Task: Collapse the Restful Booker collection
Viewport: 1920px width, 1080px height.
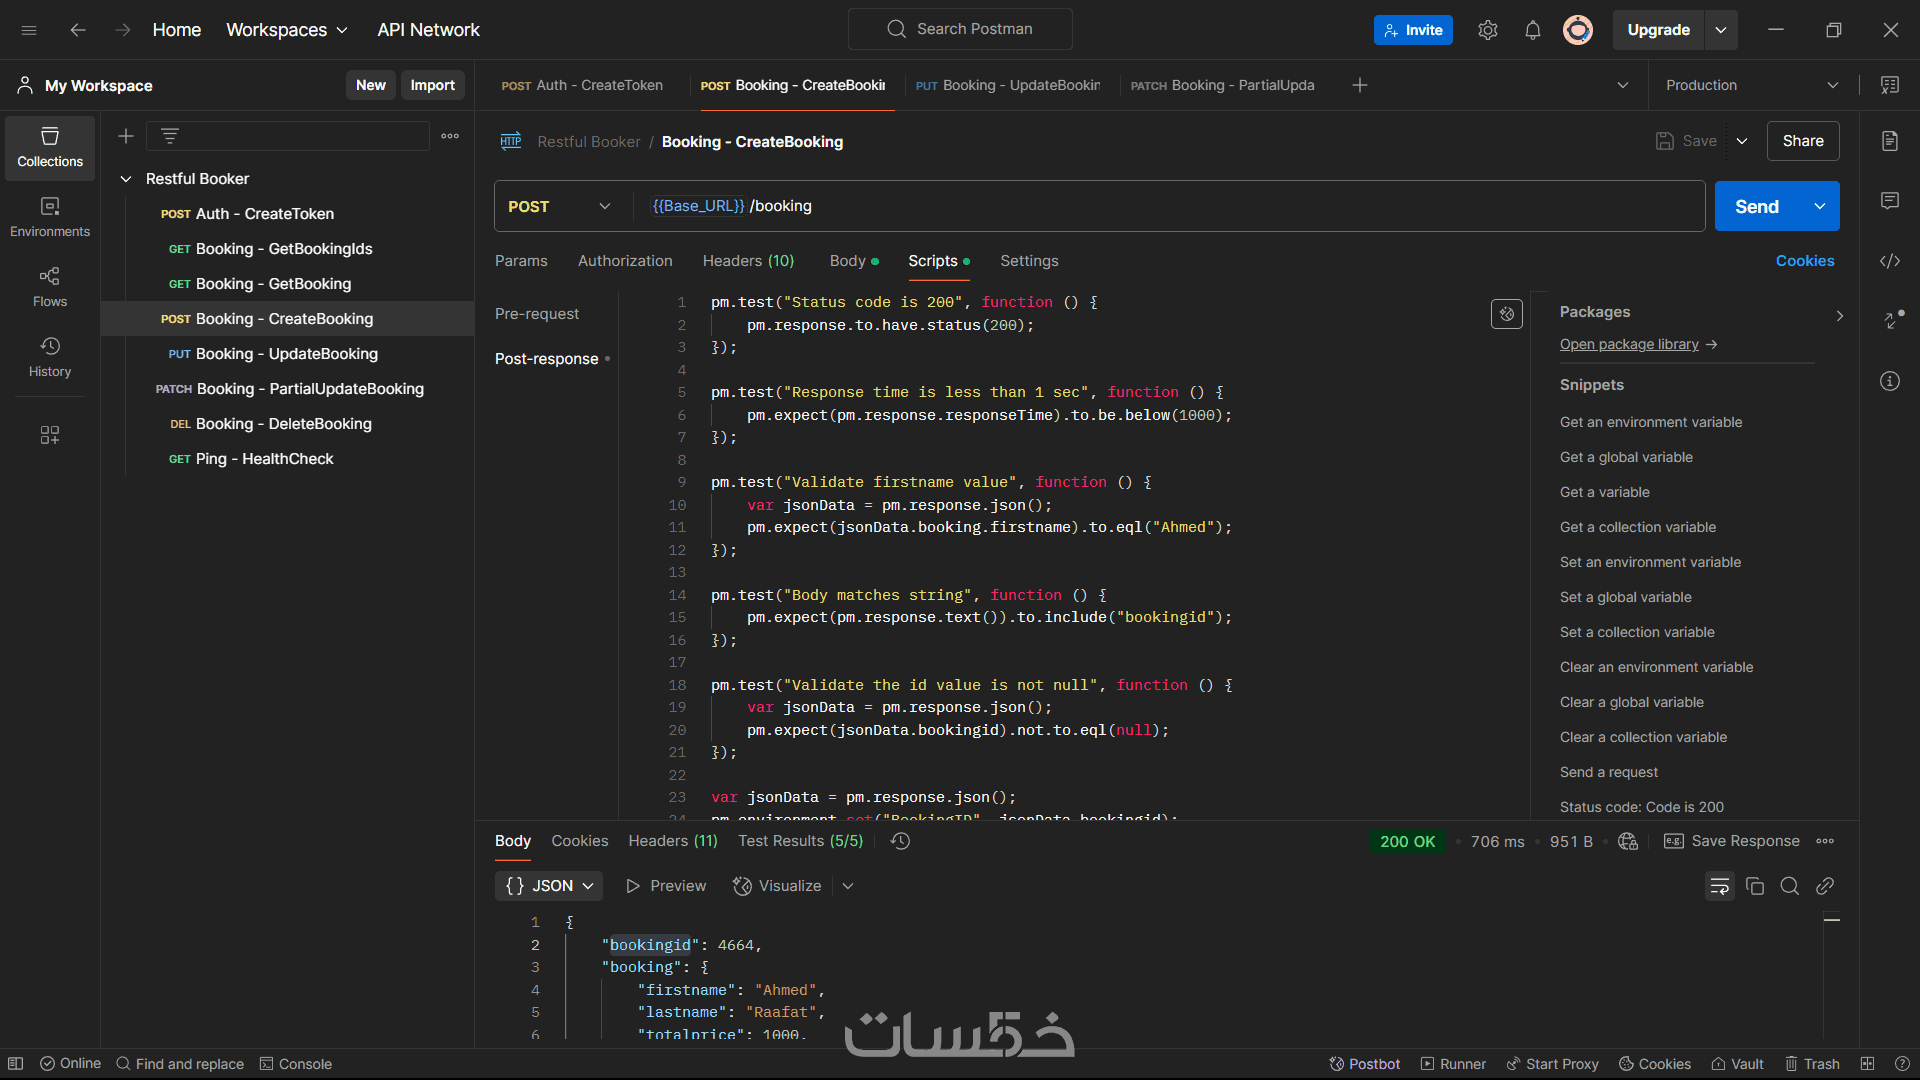Action: 126,179
